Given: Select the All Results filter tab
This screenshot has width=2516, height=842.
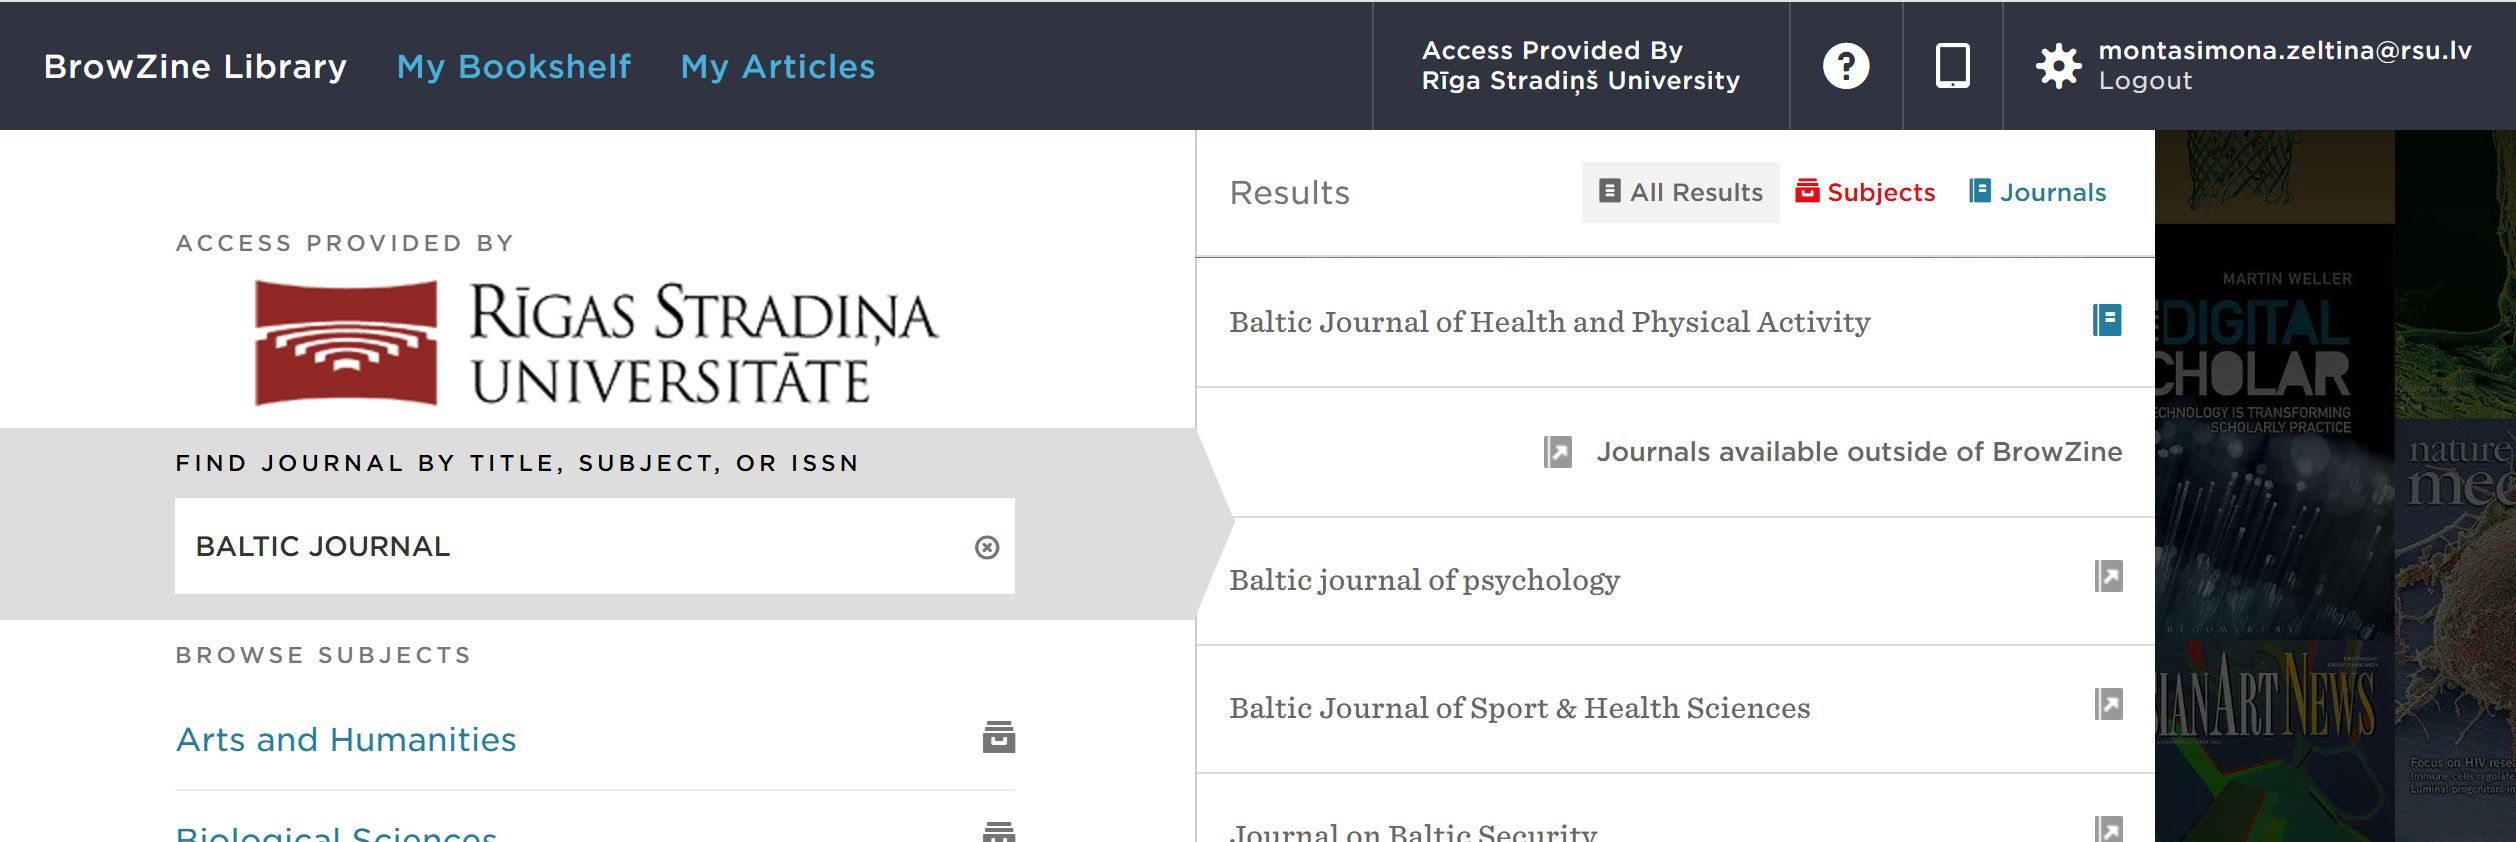Looking at the screenshot, I should [1681, 192].
